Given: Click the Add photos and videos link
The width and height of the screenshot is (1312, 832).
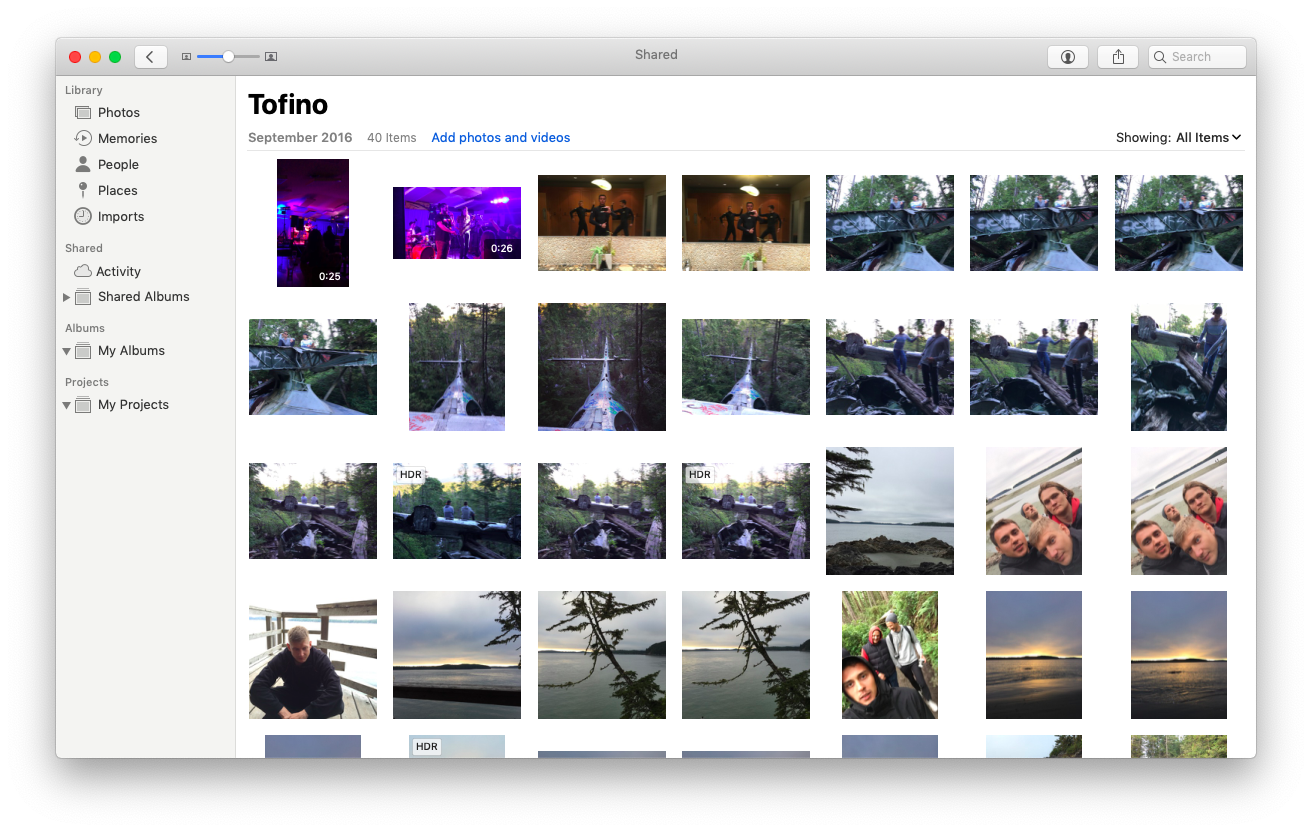Looking at the screenshot, I should (x=501, y=138).
